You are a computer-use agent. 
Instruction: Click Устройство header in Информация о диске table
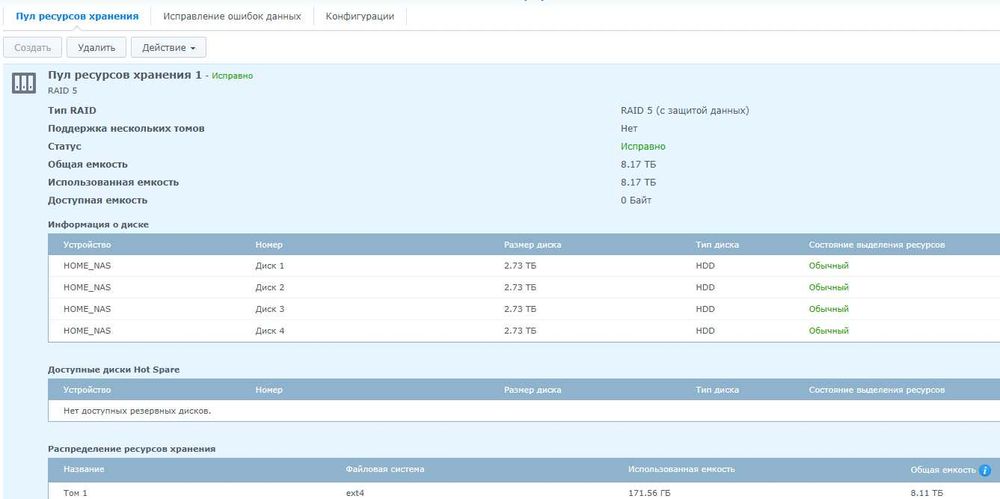point(87,244)
